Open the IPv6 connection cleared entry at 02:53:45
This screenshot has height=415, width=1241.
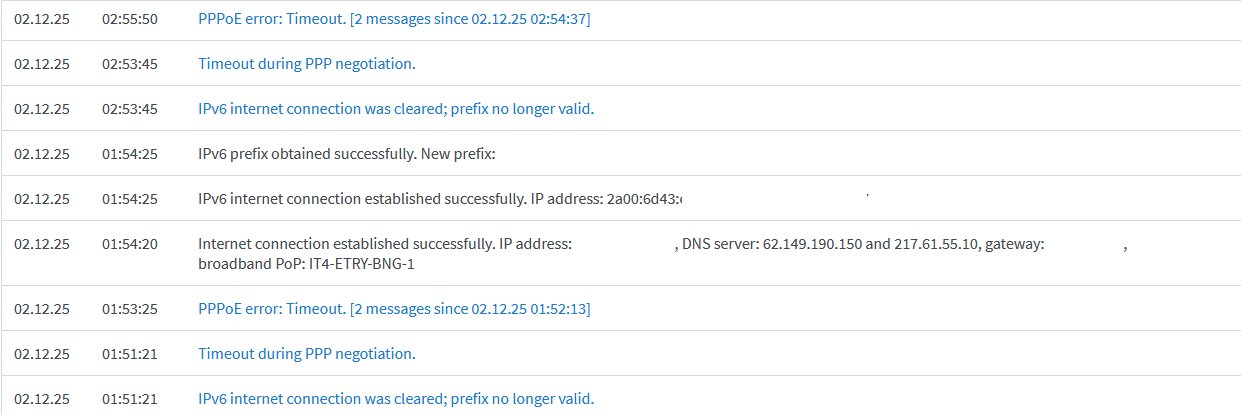[x=396, y=109]
